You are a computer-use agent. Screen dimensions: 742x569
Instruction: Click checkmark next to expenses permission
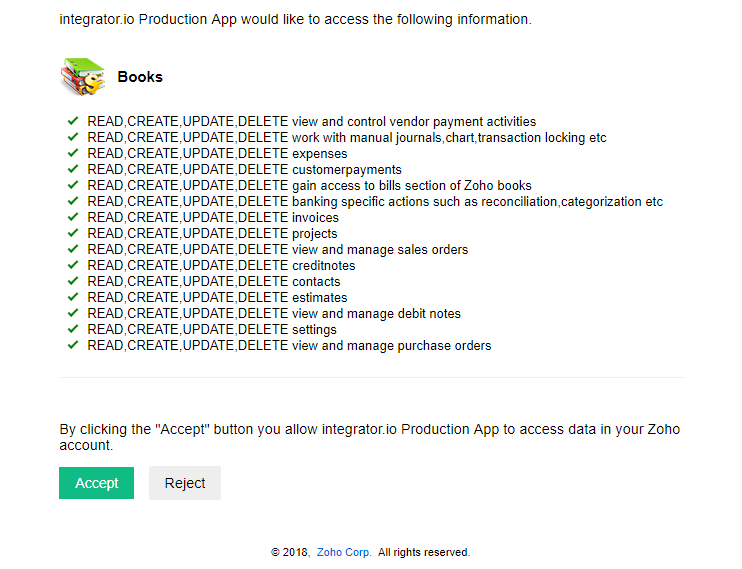[x=73, y=153]
